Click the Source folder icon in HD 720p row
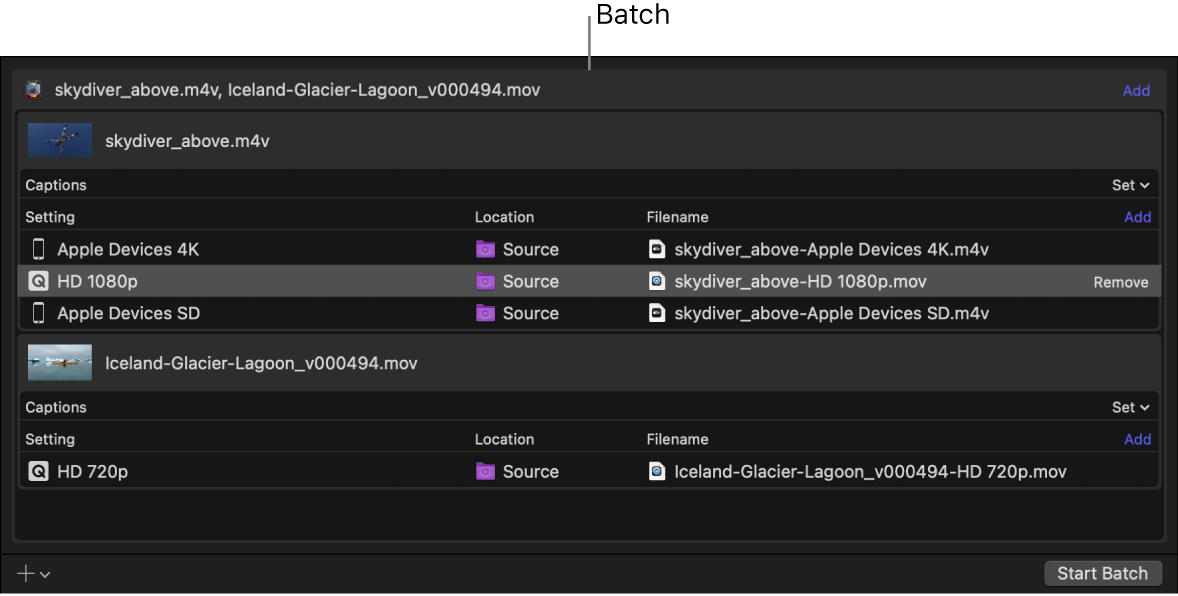This screenshot has width=1178, height=596. (x=485, y=471)
